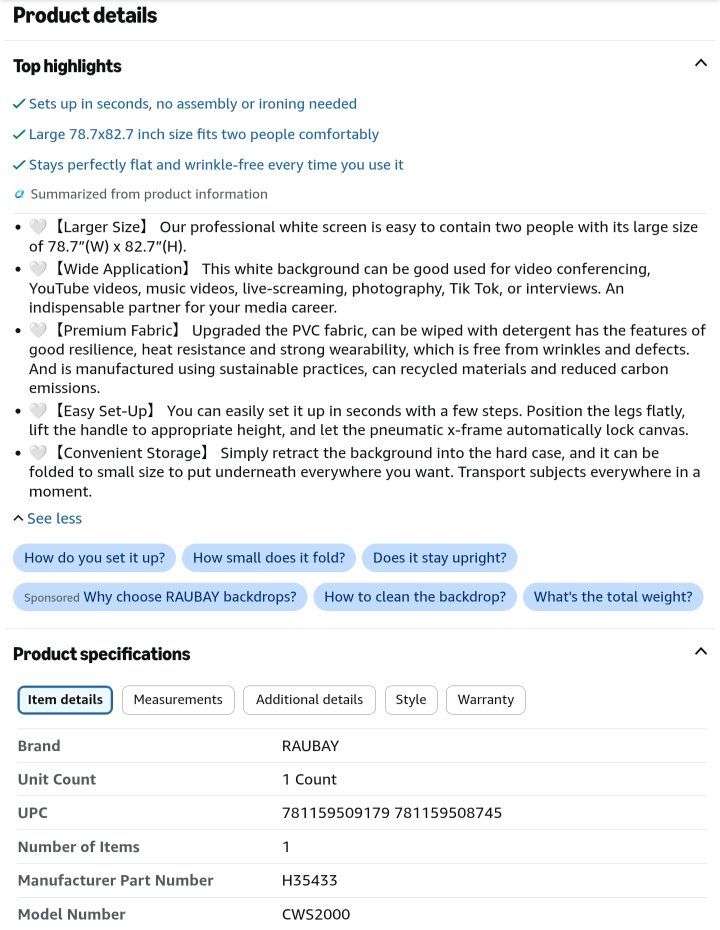
Task: Click the heart icon before Premium Fabric
Action: click(38, 330)
